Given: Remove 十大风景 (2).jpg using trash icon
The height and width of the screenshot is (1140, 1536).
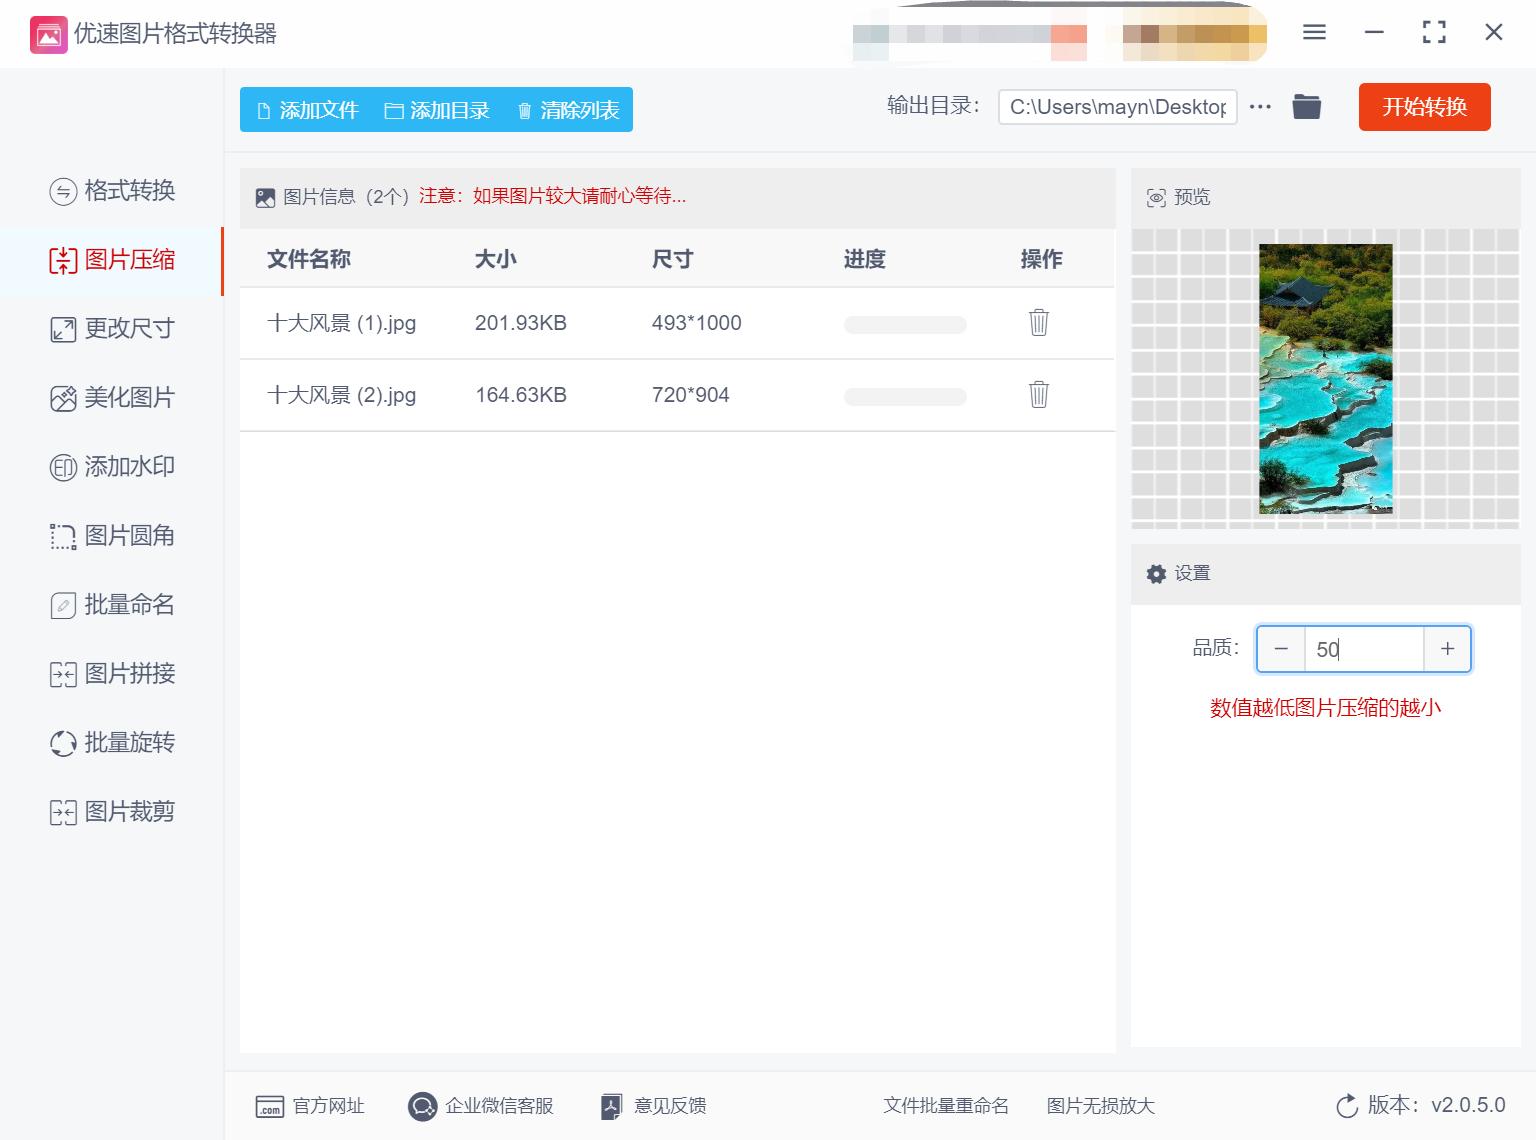Looking at the screenshot, I should click(1038, 395).
